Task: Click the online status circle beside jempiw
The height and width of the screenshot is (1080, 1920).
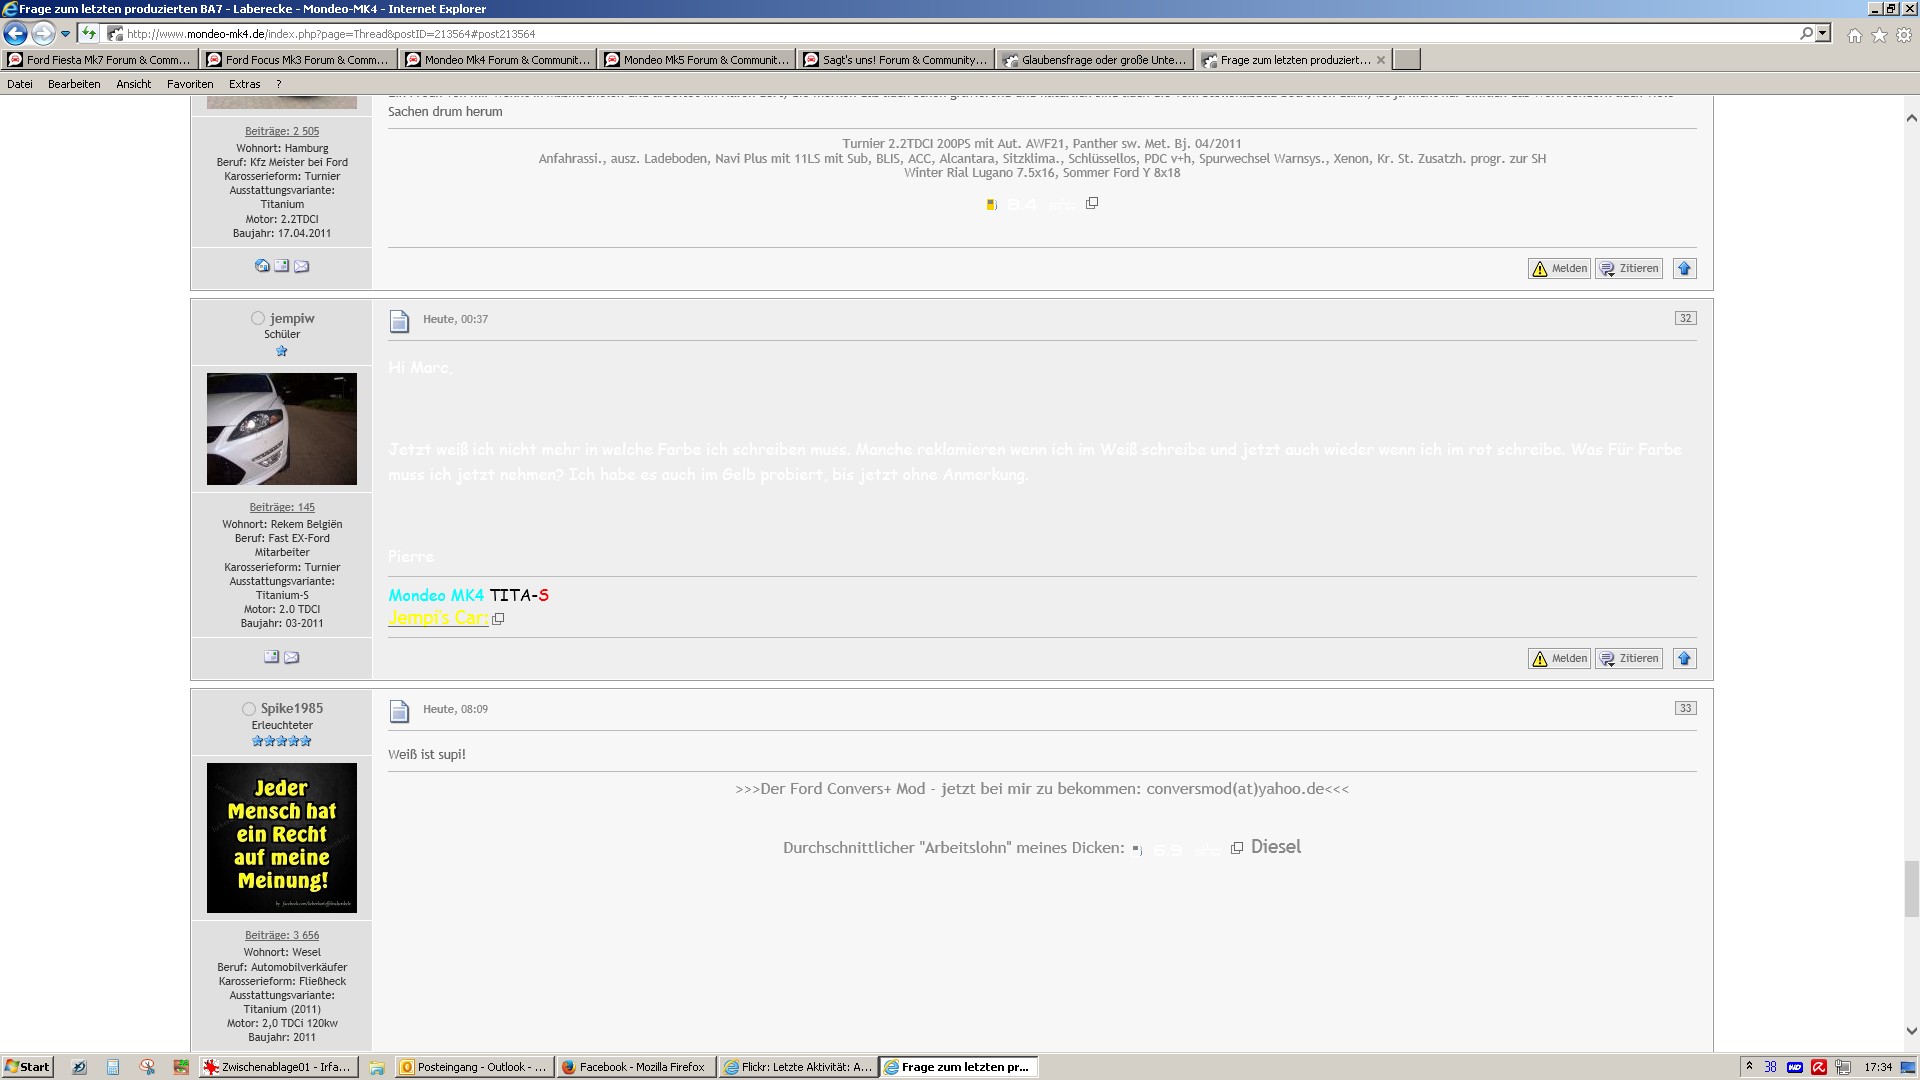Action: click(258, 318)
